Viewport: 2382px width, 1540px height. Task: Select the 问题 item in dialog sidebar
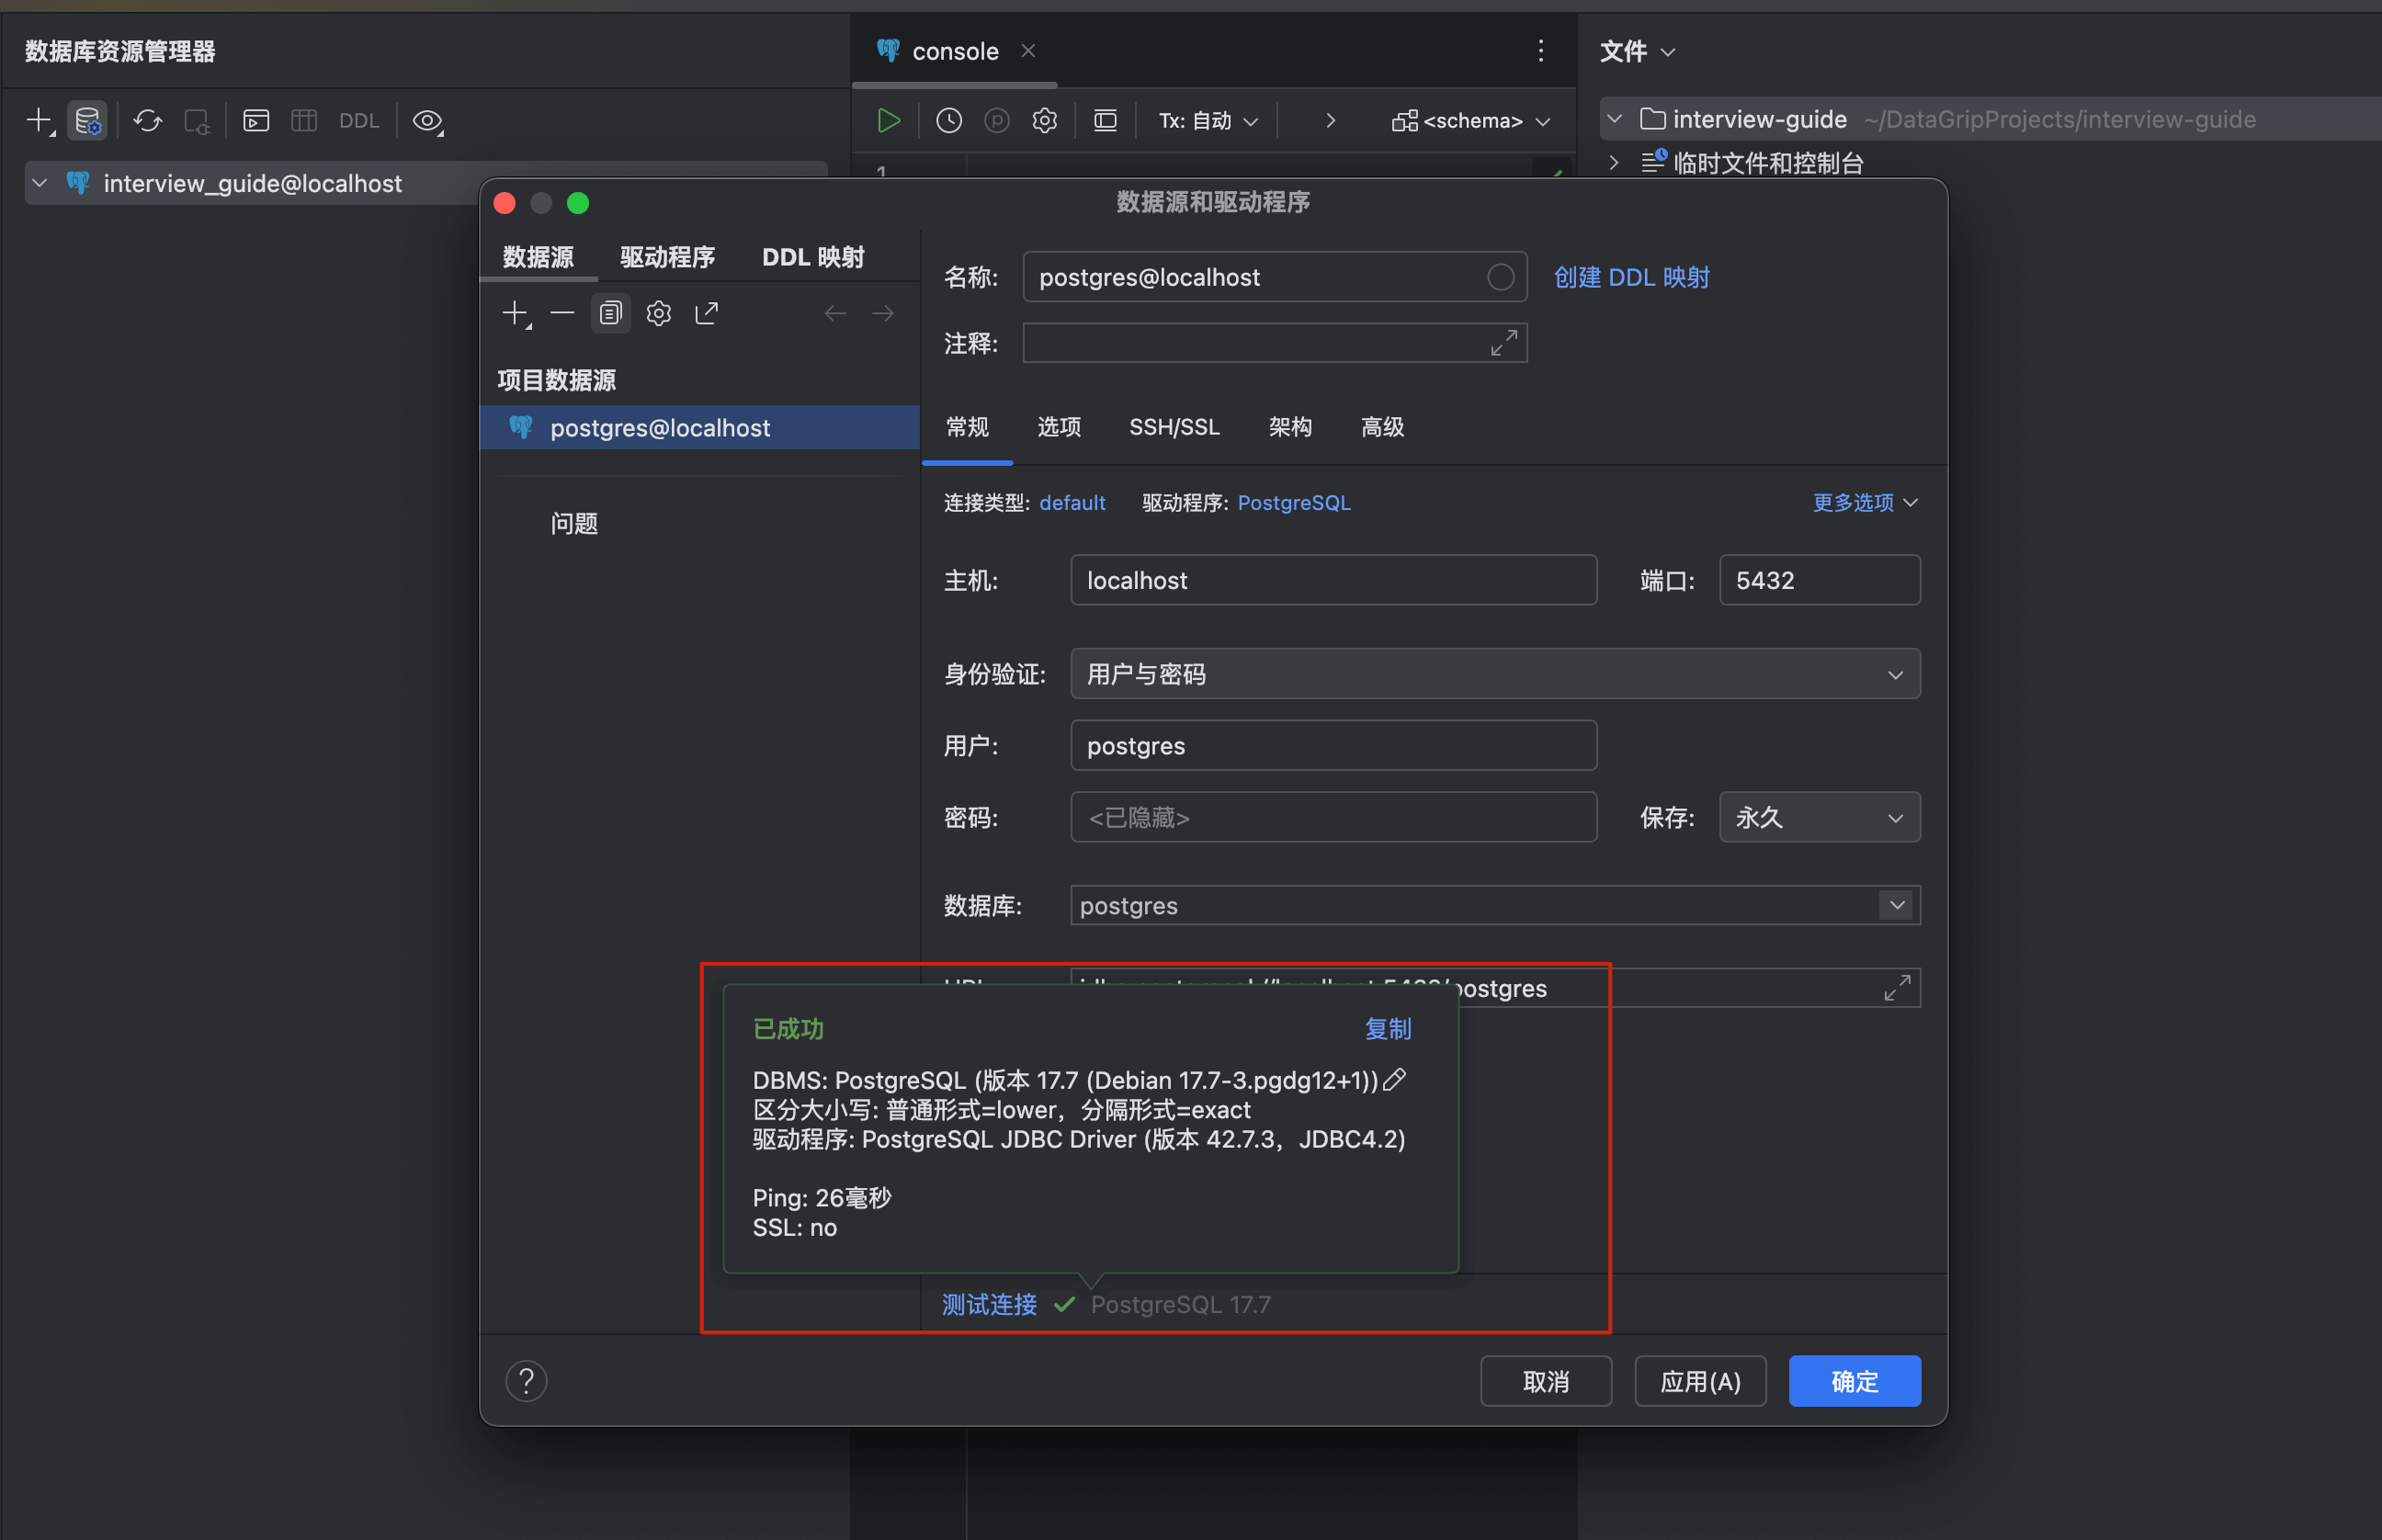click(x=574, y=523)
